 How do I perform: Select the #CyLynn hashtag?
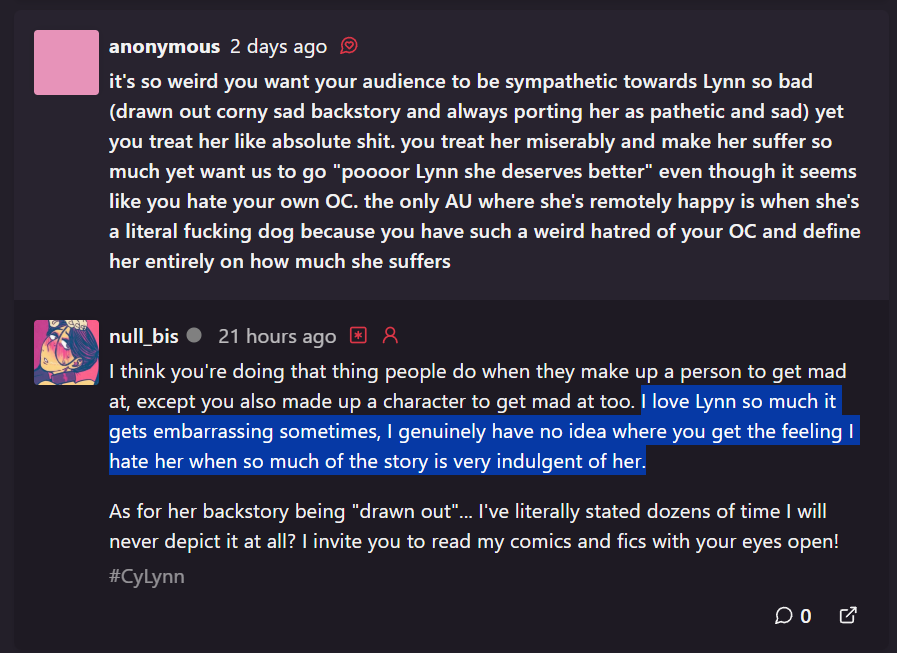[x=147, y=576]
